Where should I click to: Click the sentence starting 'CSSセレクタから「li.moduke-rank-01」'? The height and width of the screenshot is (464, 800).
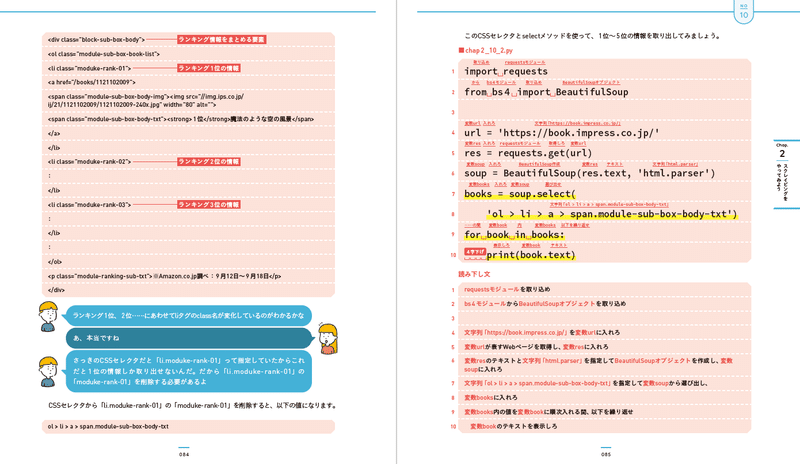(193, 406)
